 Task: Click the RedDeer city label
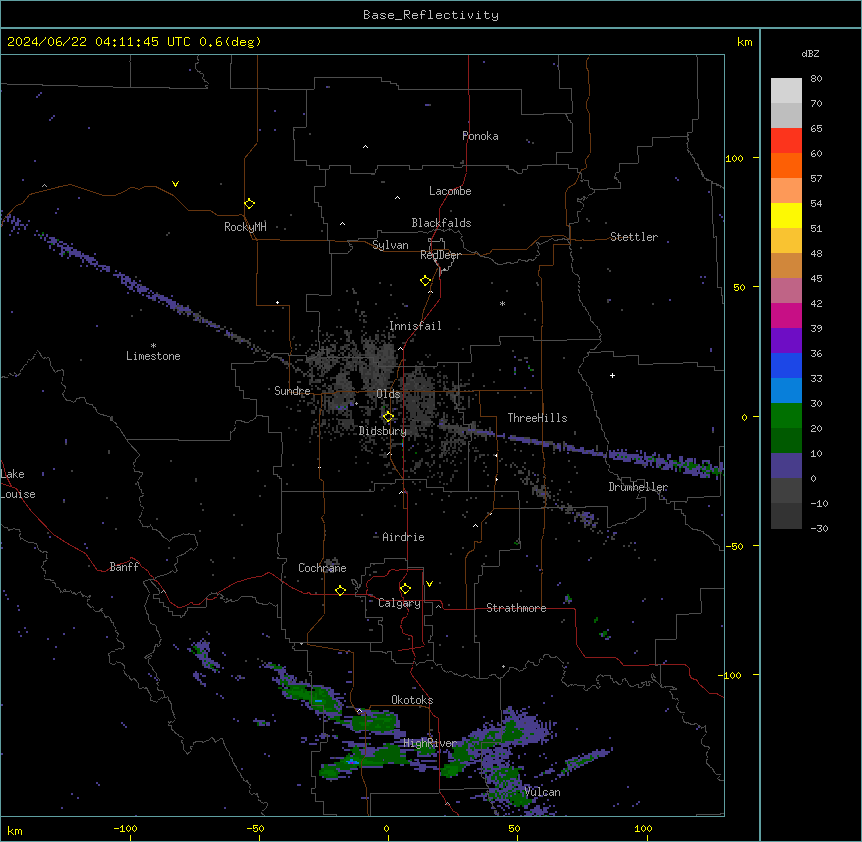(440, 255)
